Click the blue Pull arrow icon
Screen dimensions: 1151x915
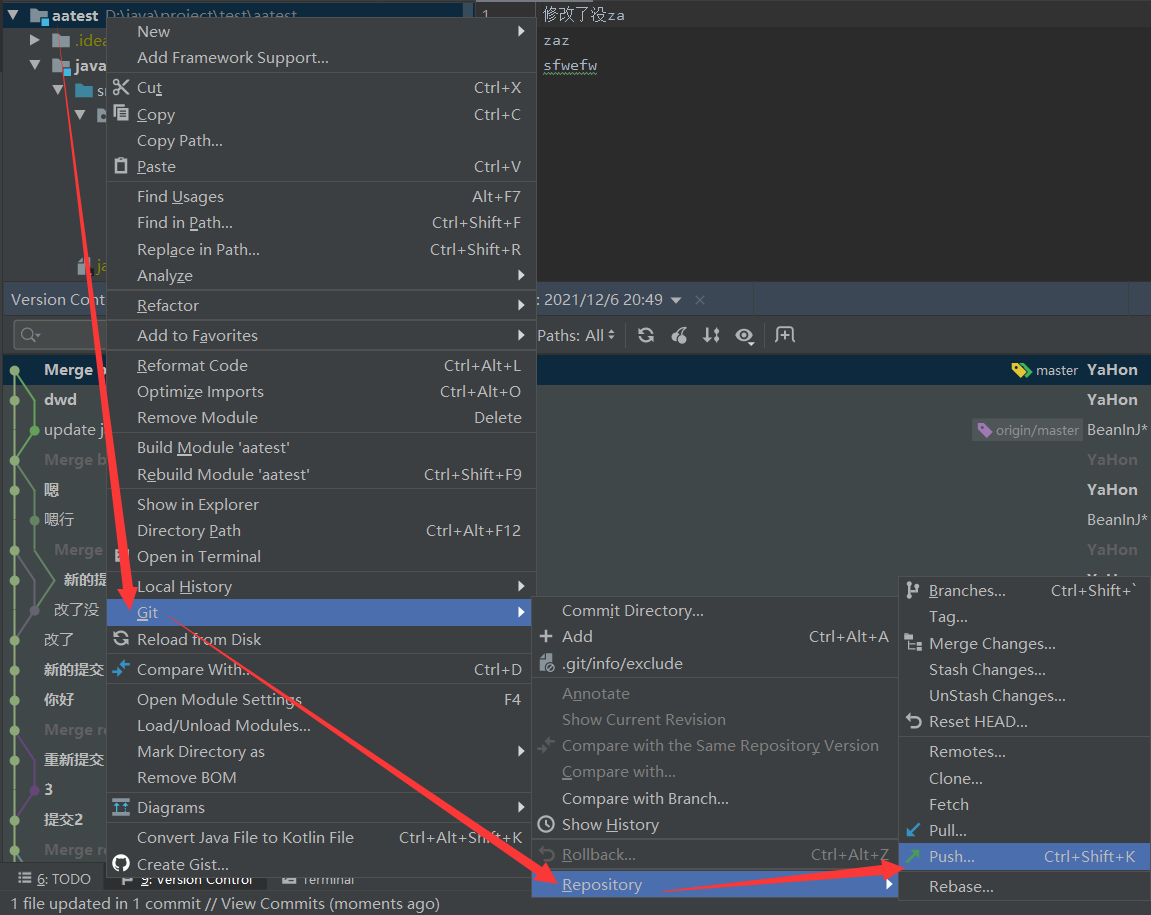coord(913,830)
